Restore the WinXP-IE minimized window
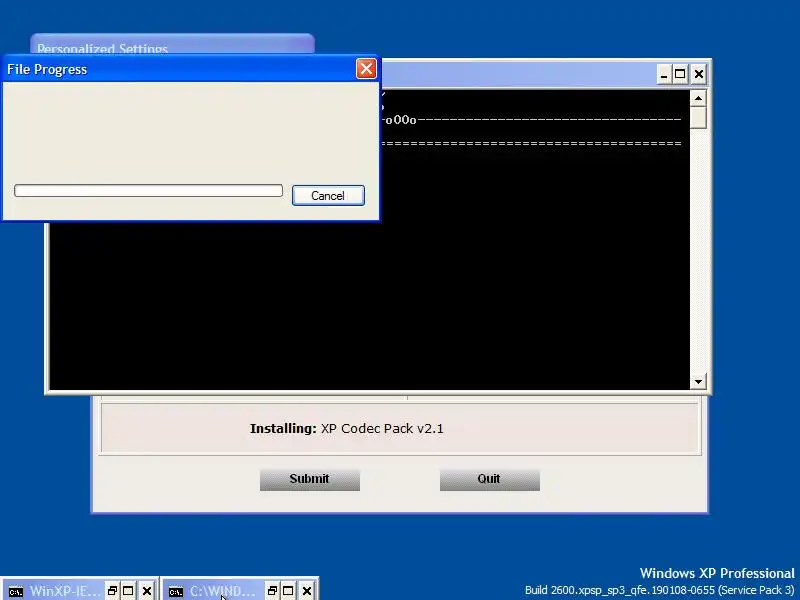The image size is (800, 600). point(113,591)
